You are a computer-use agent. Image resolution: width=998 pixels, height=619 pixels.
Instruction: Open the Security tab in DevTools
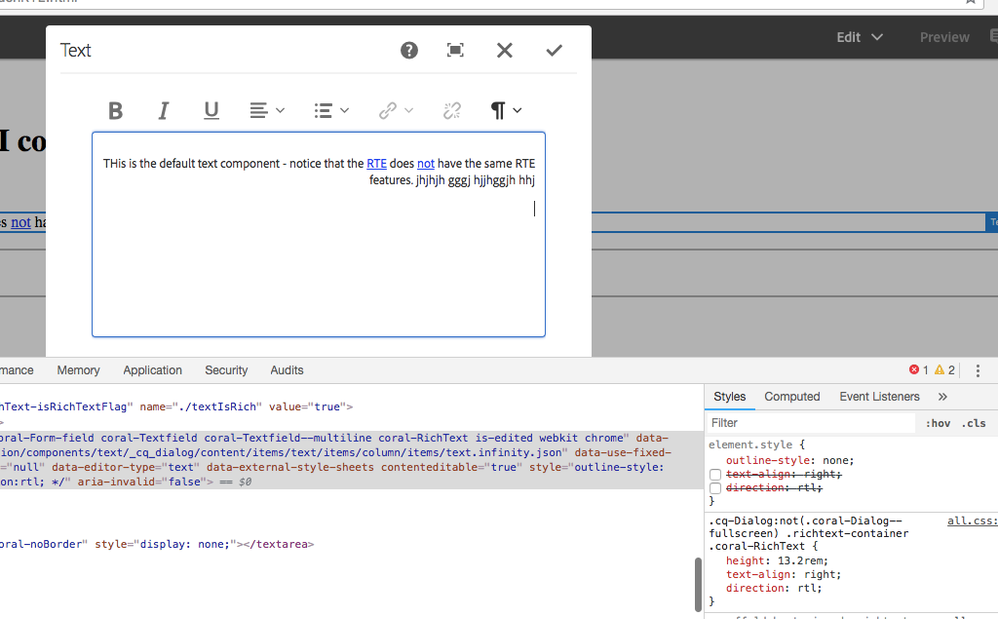point(226,370)
